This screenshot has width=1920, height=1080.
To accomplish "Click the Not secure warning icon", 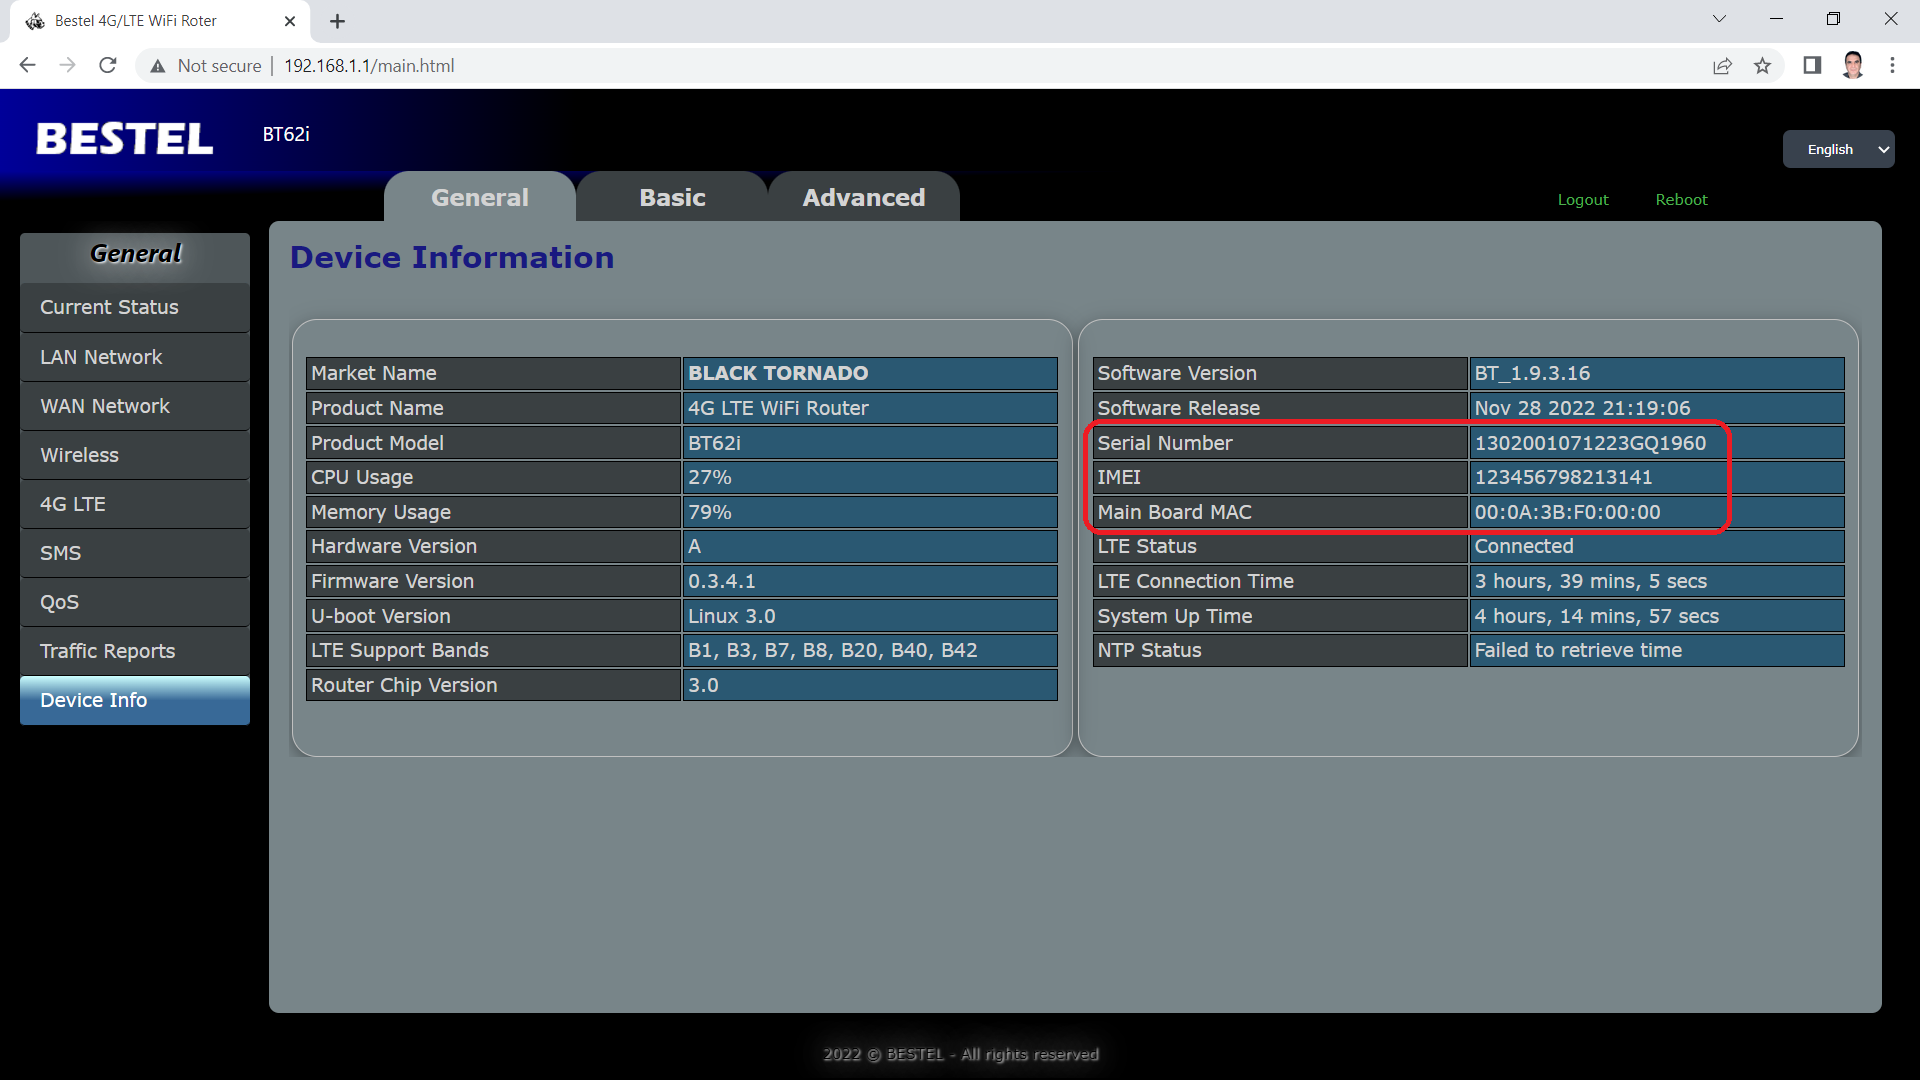I will (157, 66).
